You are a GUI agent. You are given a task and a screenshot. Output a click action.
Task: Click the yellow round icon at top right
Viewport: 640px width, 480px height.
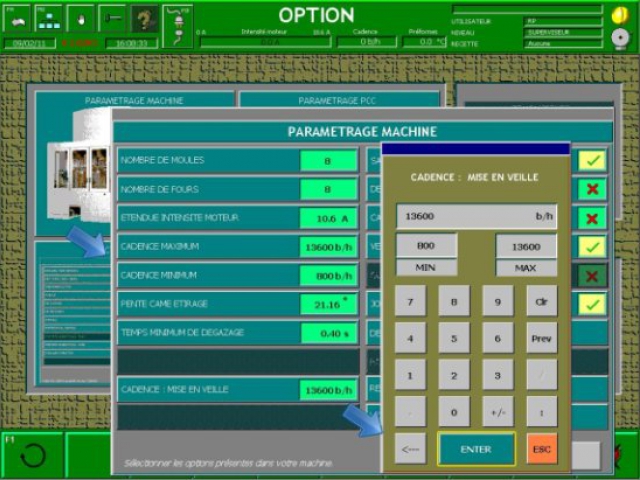click(x=620, y=14)
